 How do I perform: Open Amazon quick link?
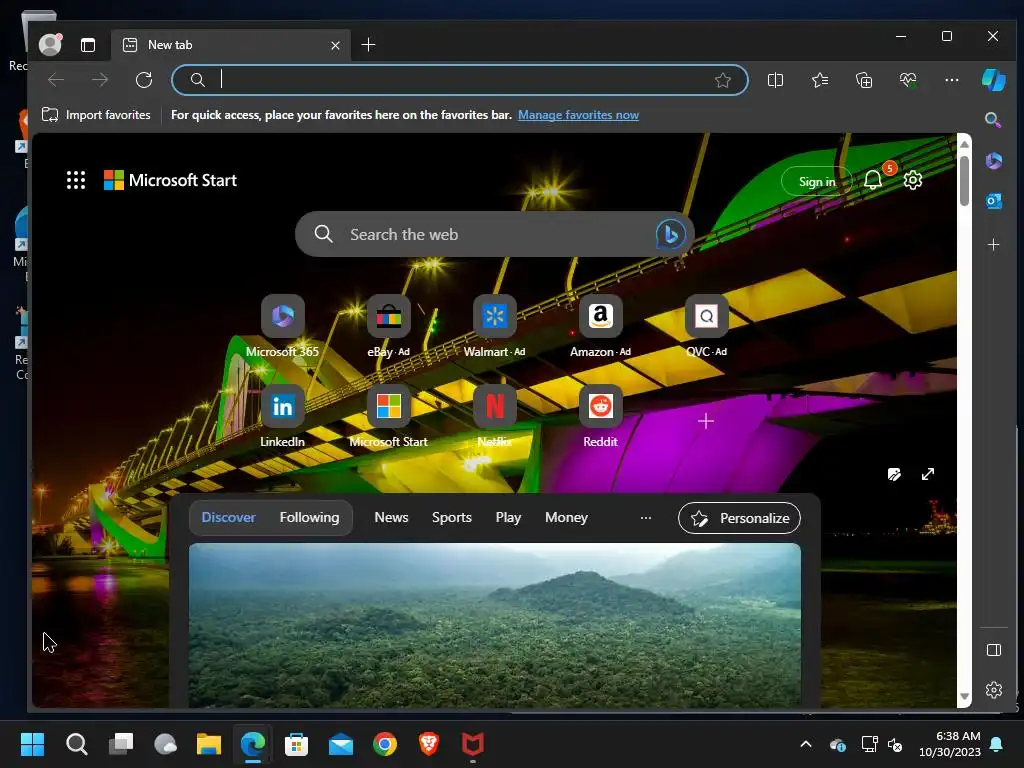600,326
